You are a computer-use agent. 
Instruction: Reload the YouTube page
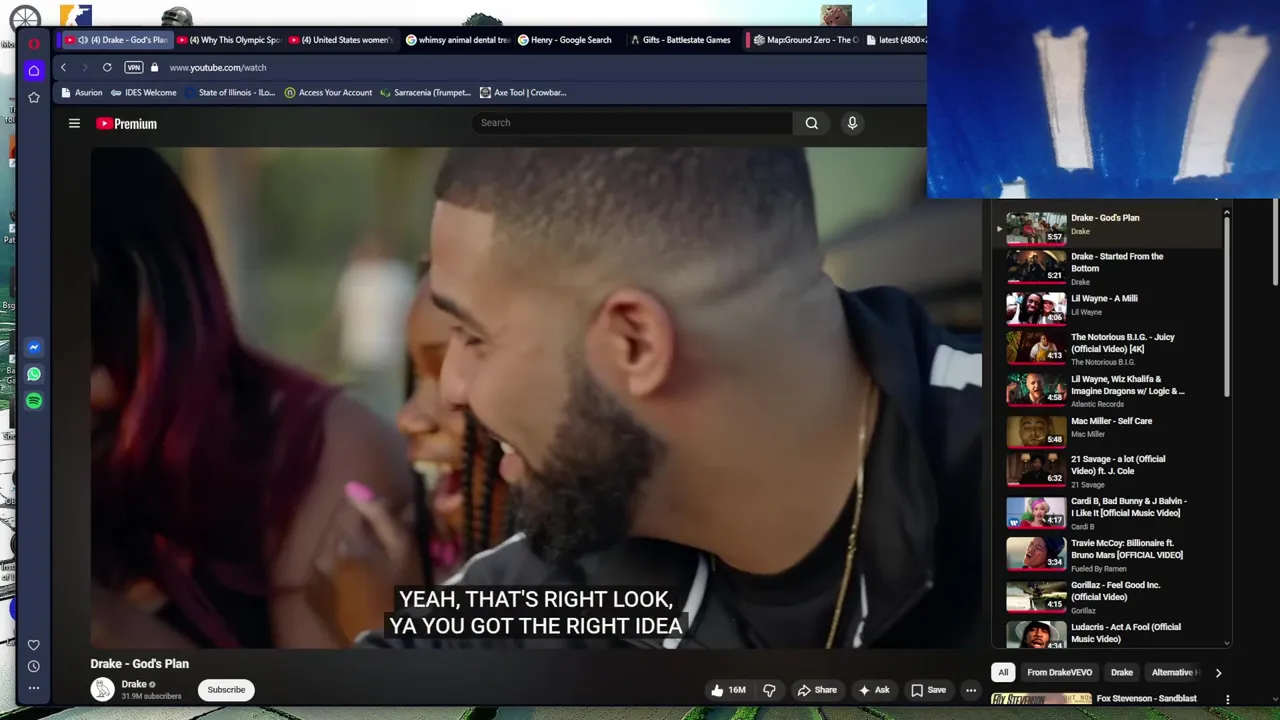107,67
